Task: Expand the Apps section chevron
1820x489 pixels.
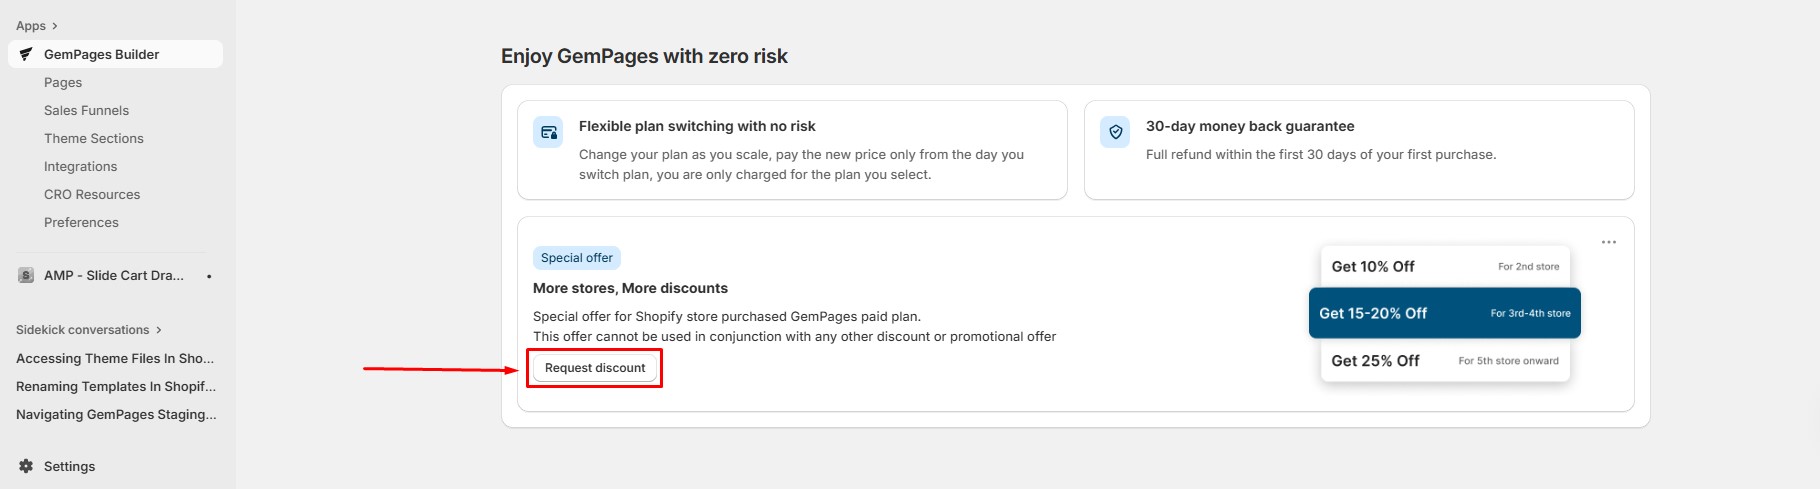Action: pos(54,26)
